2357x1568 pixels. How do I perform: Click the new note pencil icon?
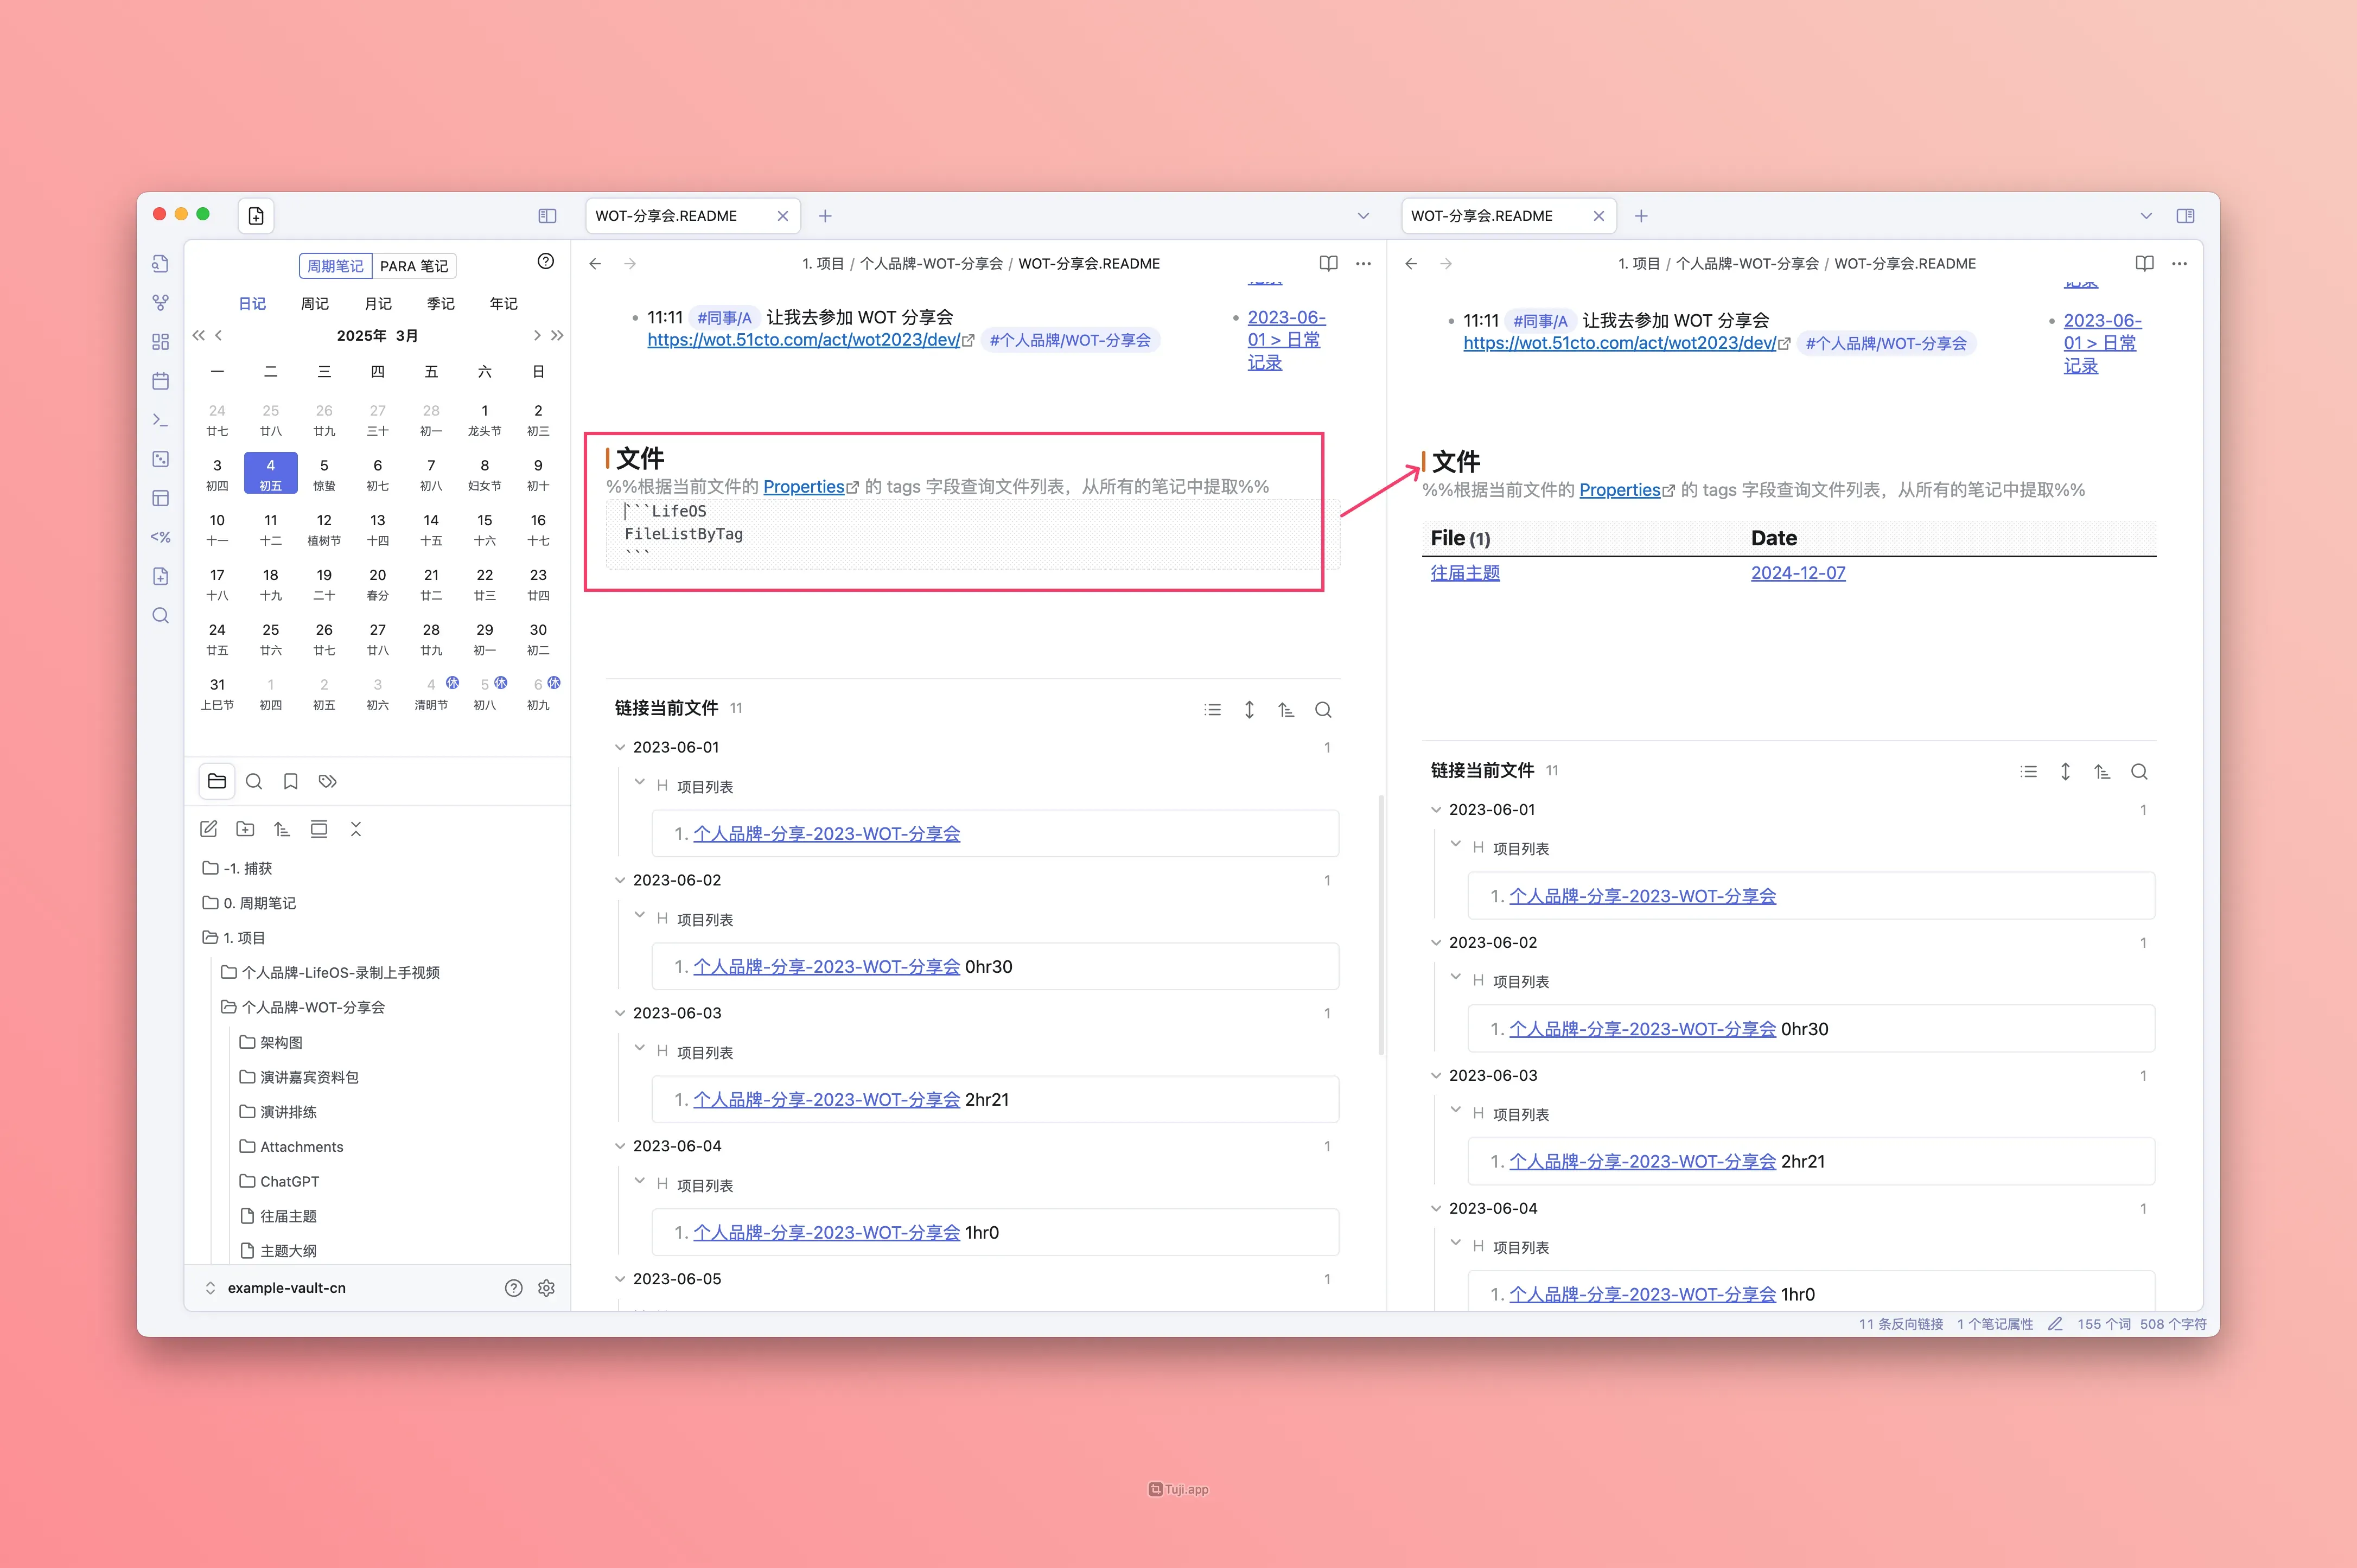click(x=209, y=829)
